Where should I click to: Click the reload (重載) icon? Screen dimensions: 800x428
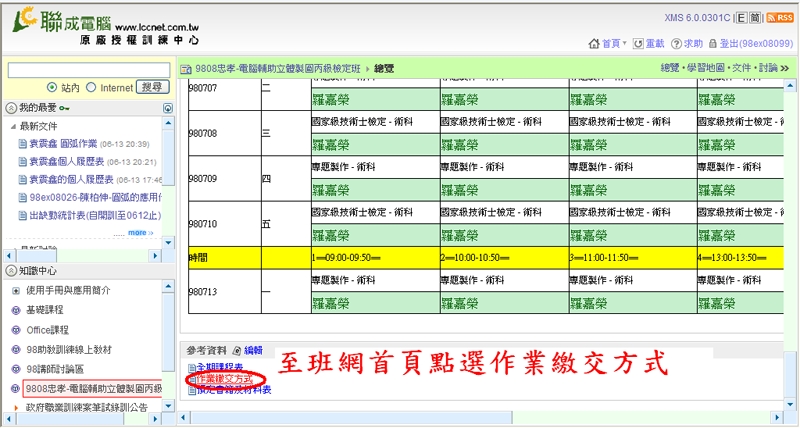[x=636, y=44]
